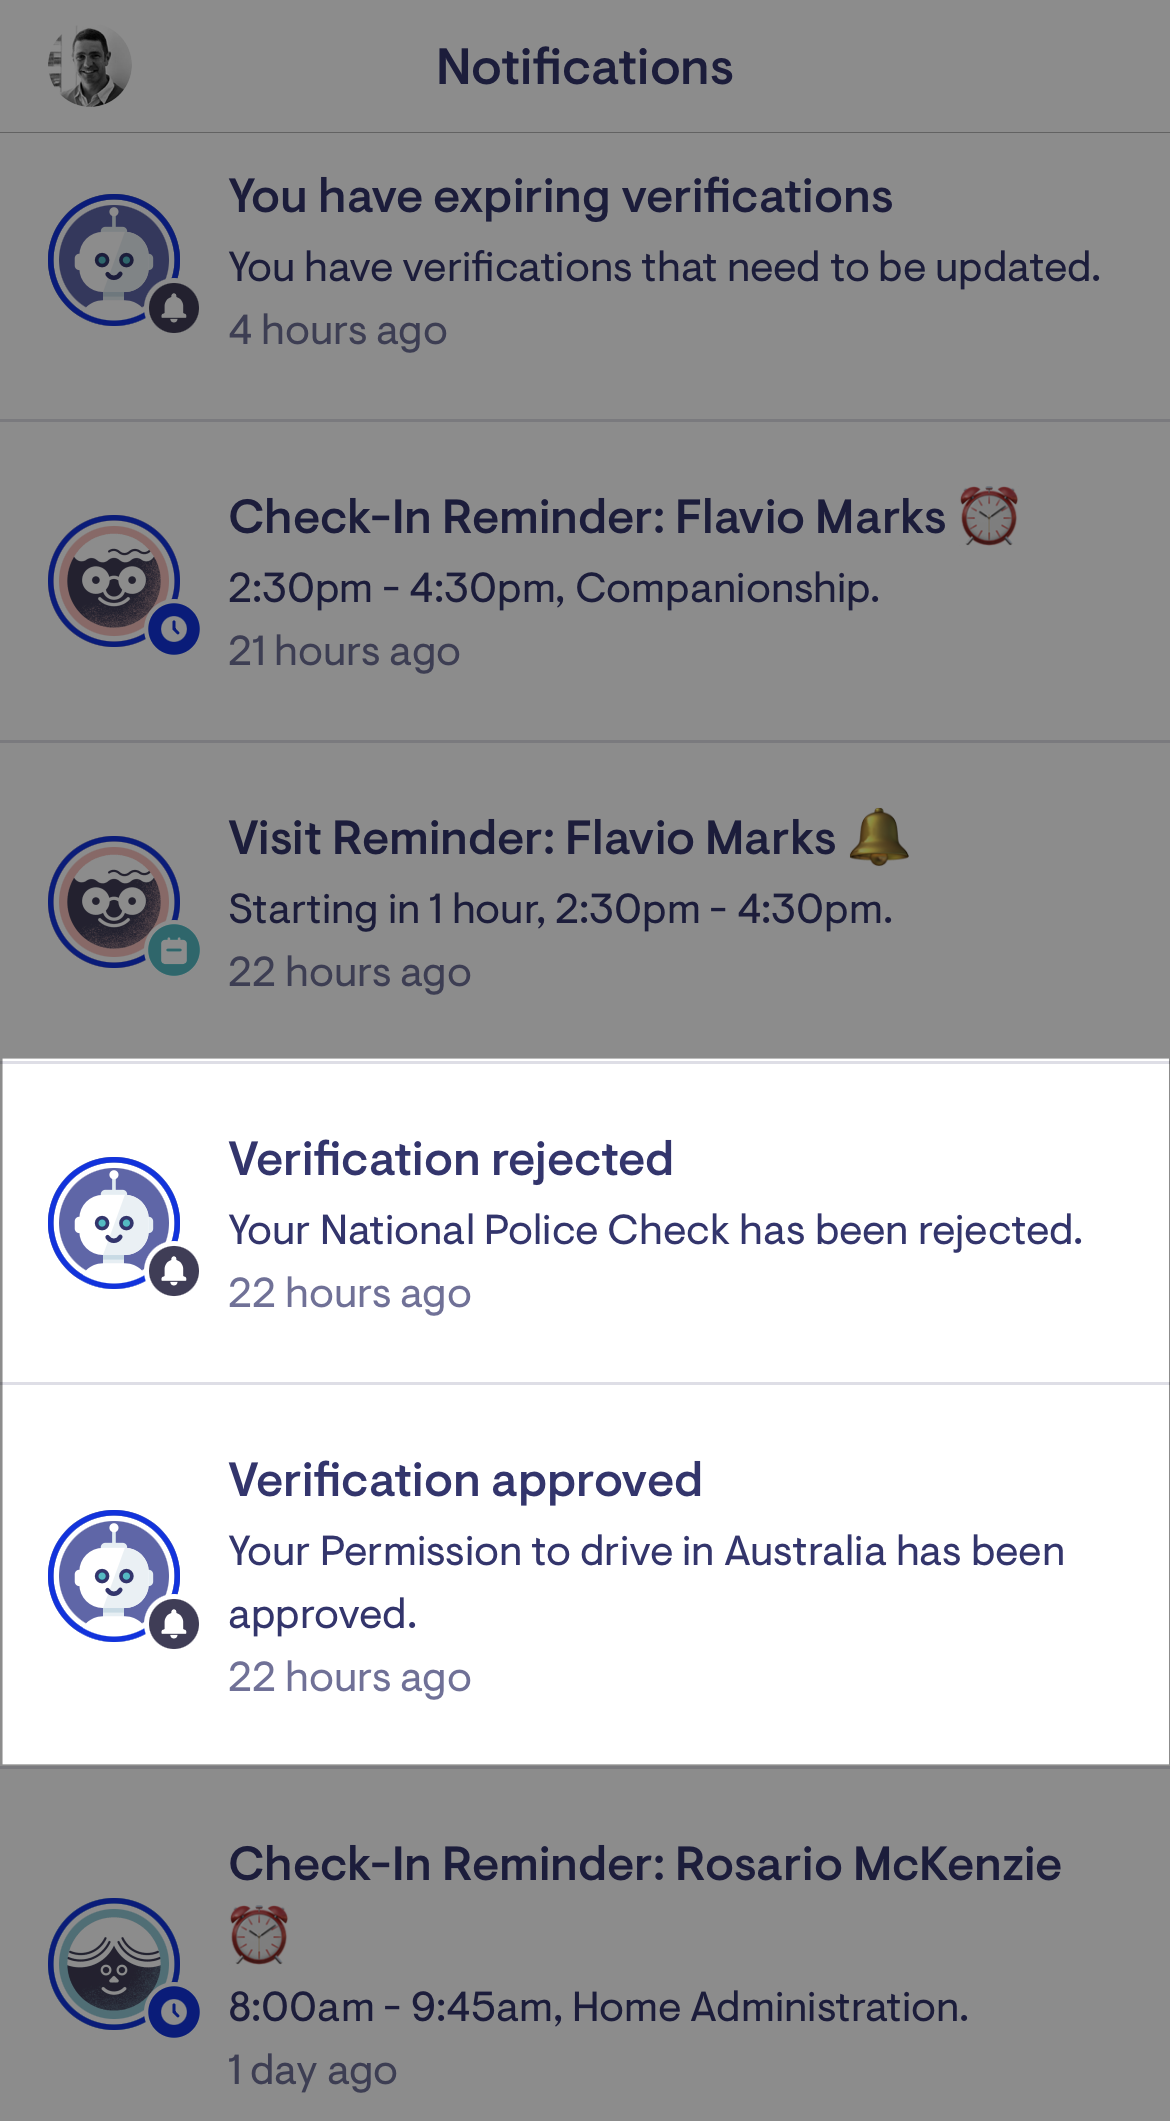Image resolution: width=1170 pixels, height=2121 pixels.
Task: Tap robot avatar beside expiring verifications
Action: pyautogui.click(x=114, y=260)
